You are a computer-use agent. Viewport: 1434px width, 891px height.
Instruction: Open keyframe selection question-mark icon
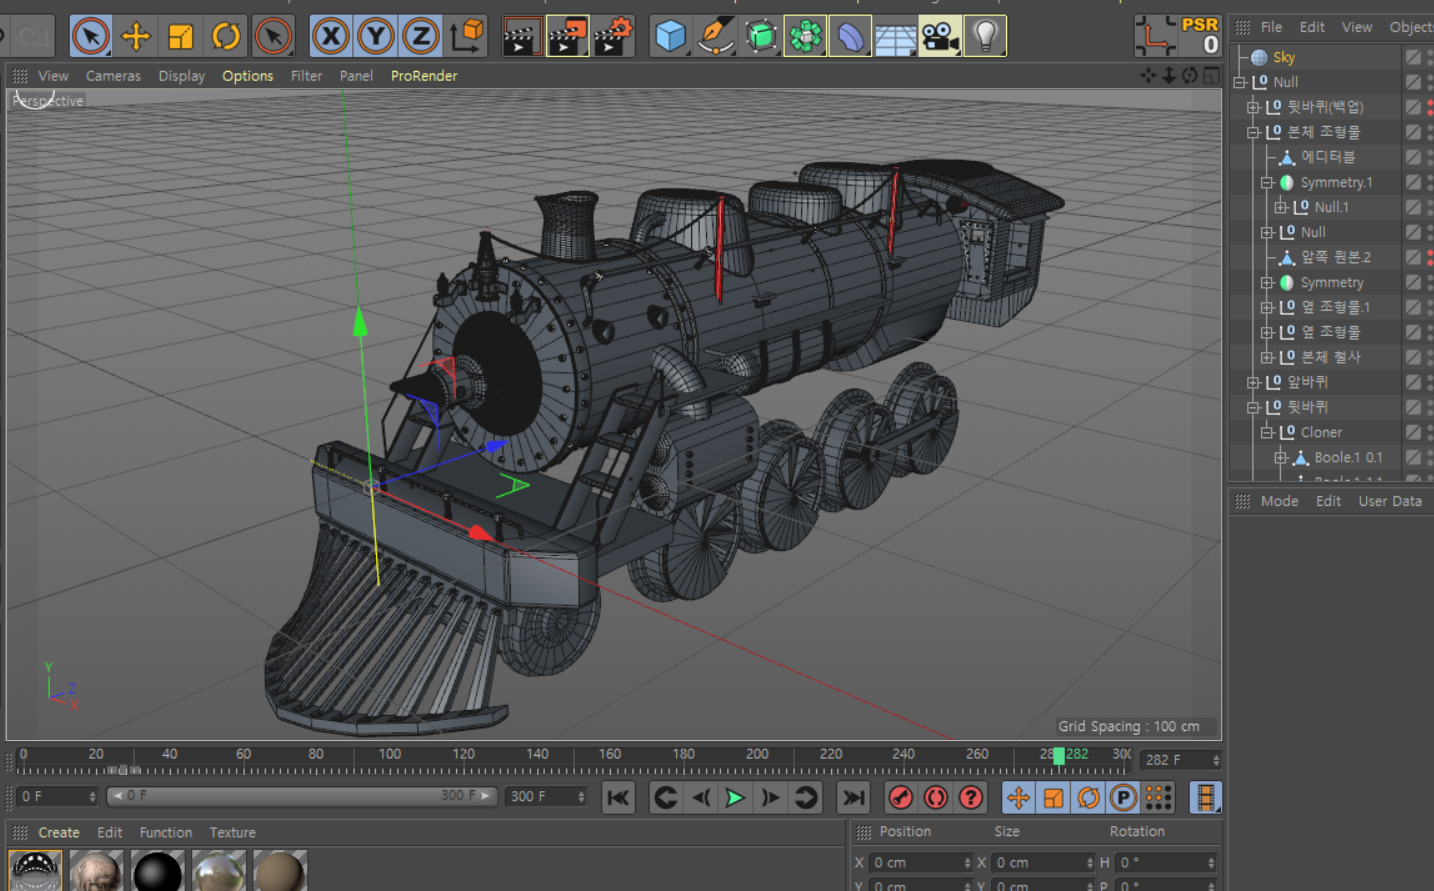[970, 797]
